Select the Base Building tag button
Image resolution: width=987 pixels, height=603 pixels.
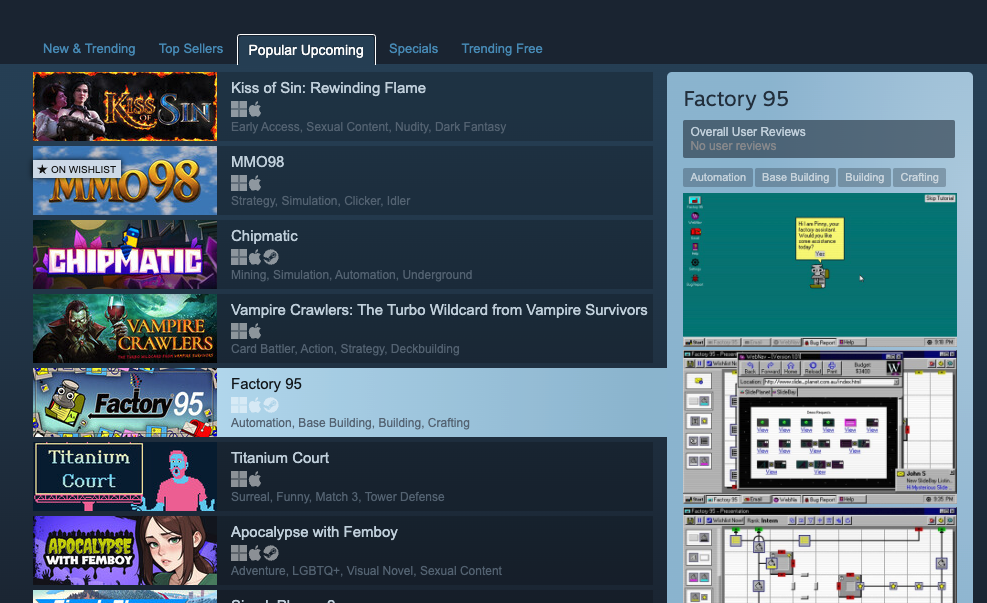(x=795, y=178)
